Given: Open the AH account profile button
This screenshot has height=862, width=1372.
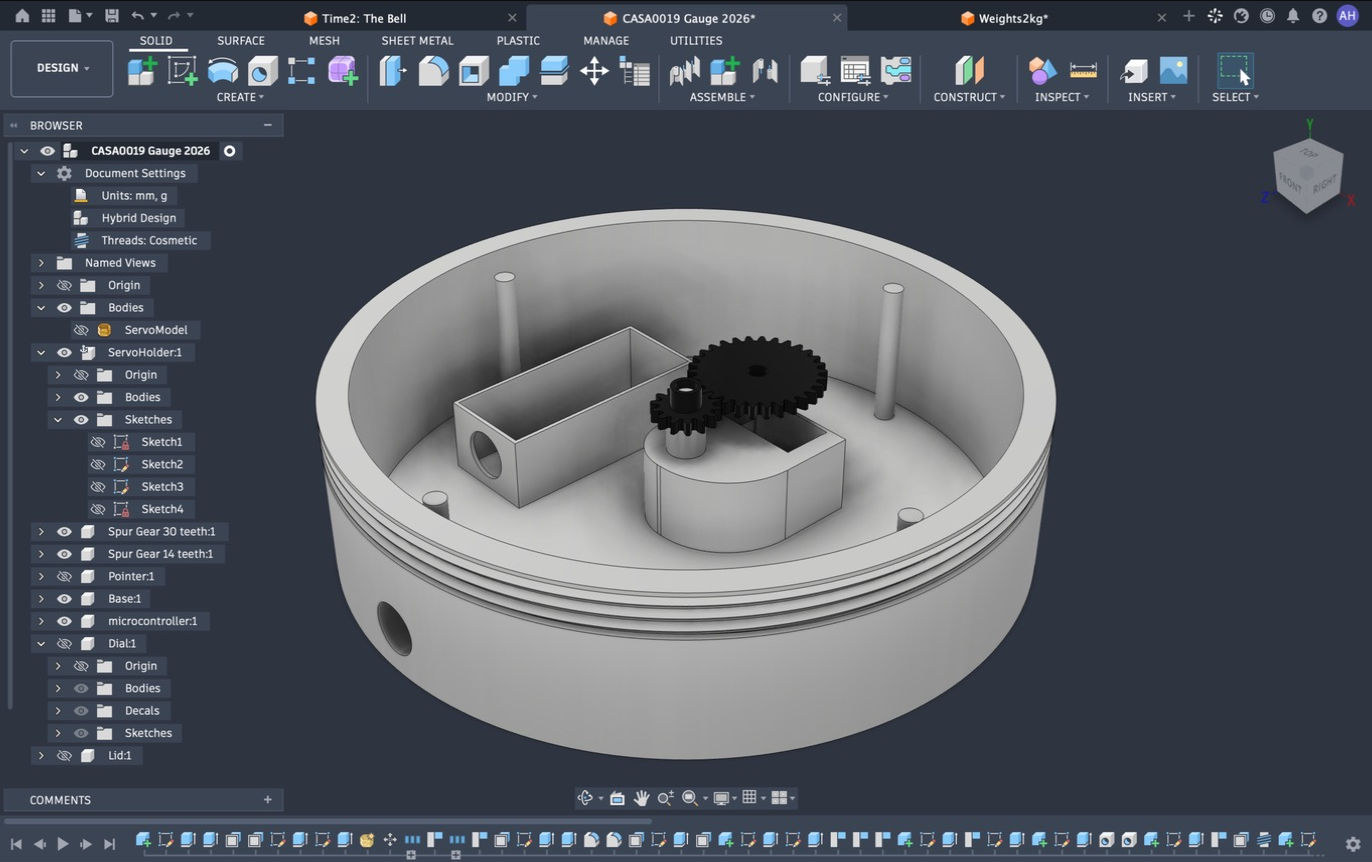Looking at the screenshot, I should coord(1347,16).
